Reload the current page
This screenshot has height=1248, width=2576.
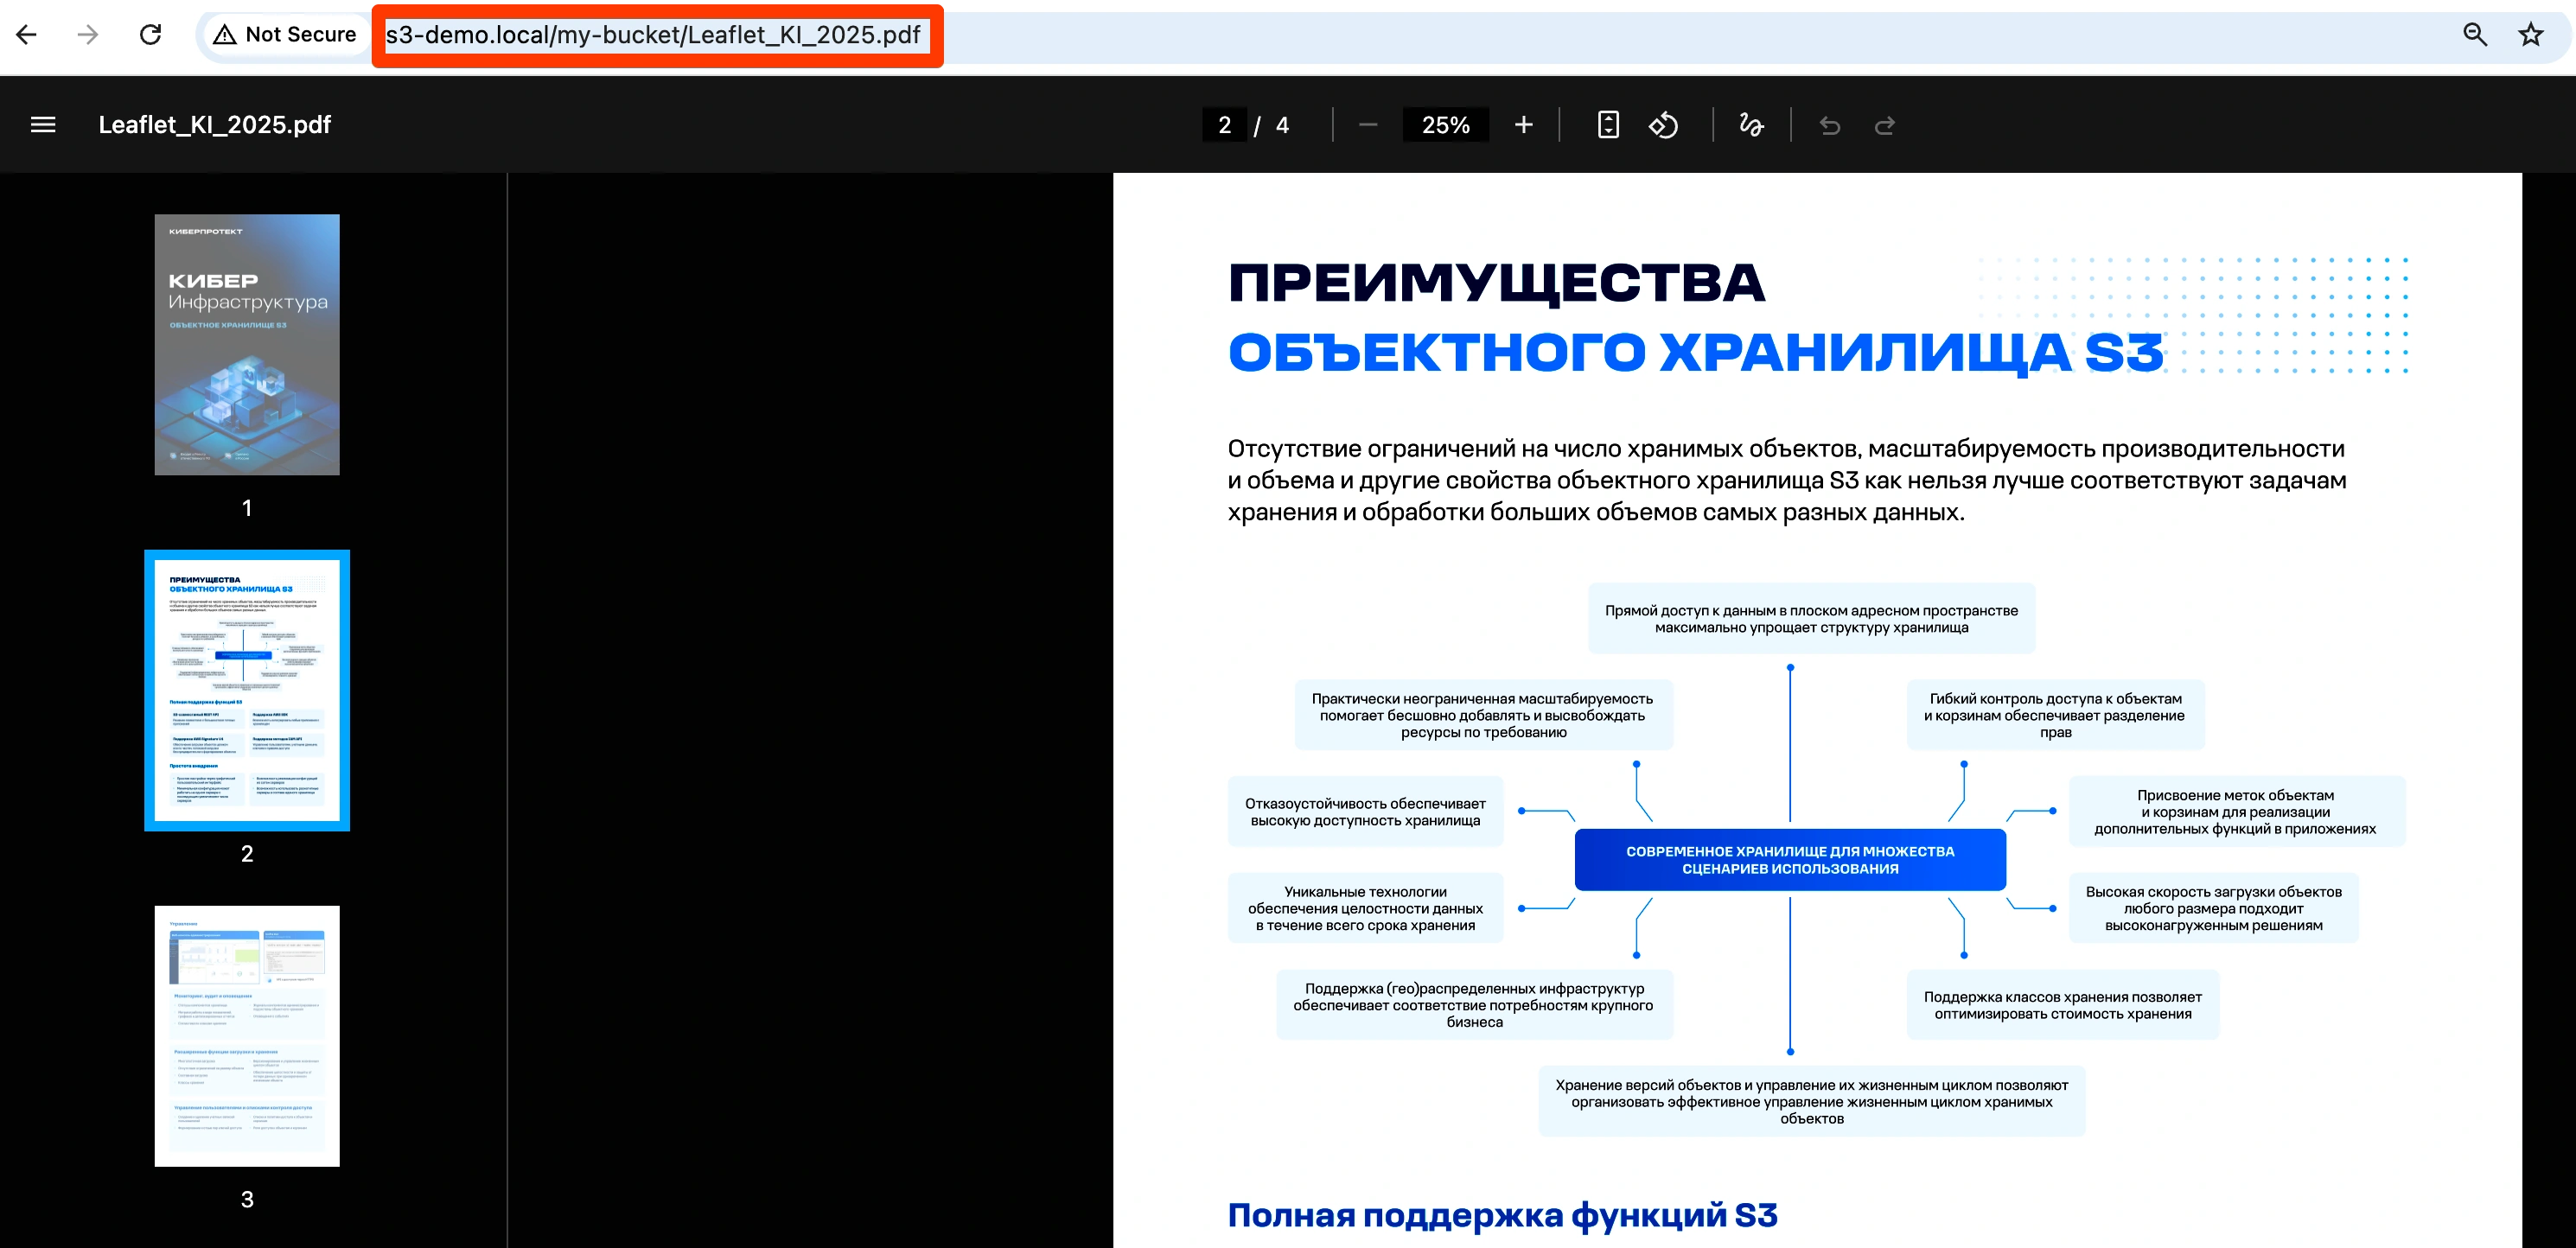coord(150,34)
